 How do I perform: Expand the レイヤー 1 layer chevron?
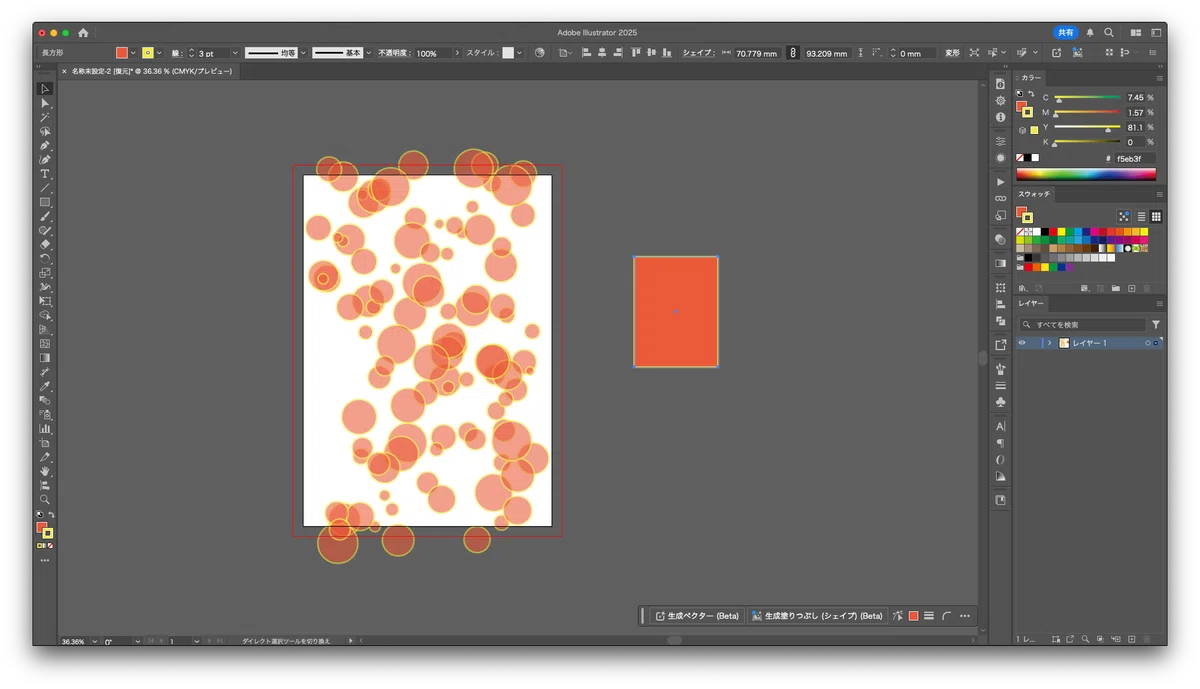click(x=1049, y=343)
